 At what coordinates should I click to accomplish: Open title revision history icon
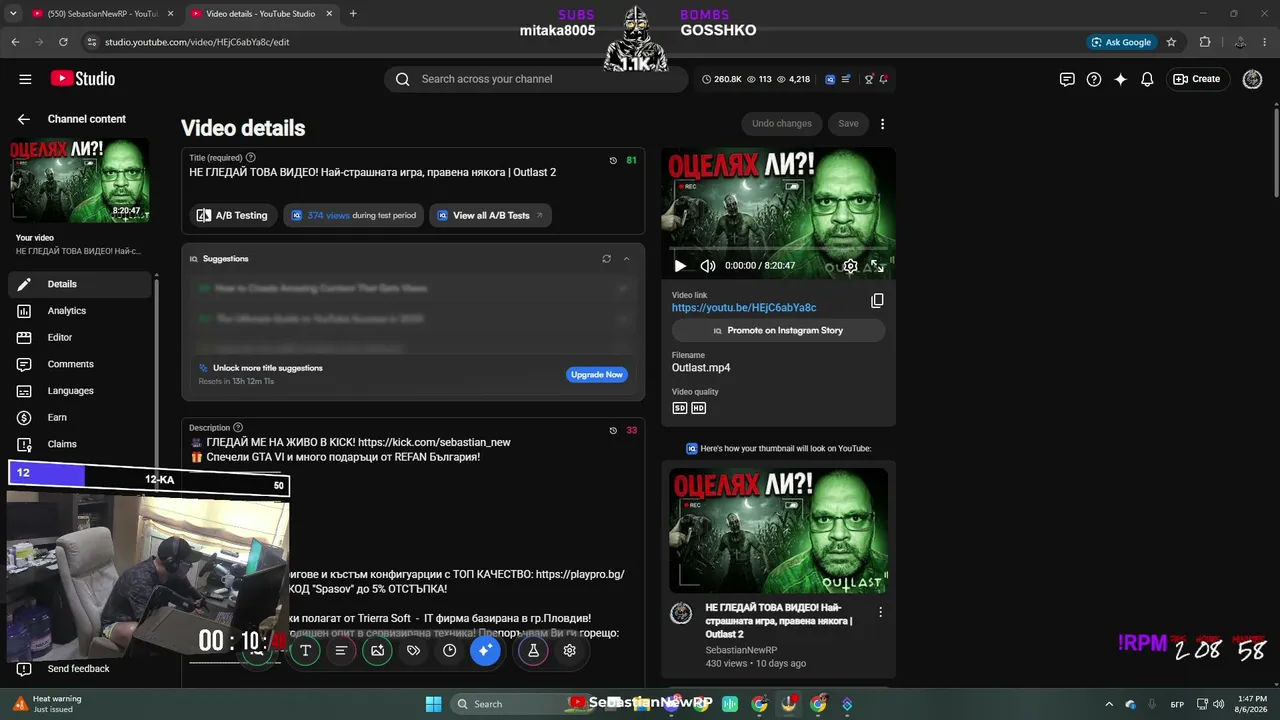(613, 160)
